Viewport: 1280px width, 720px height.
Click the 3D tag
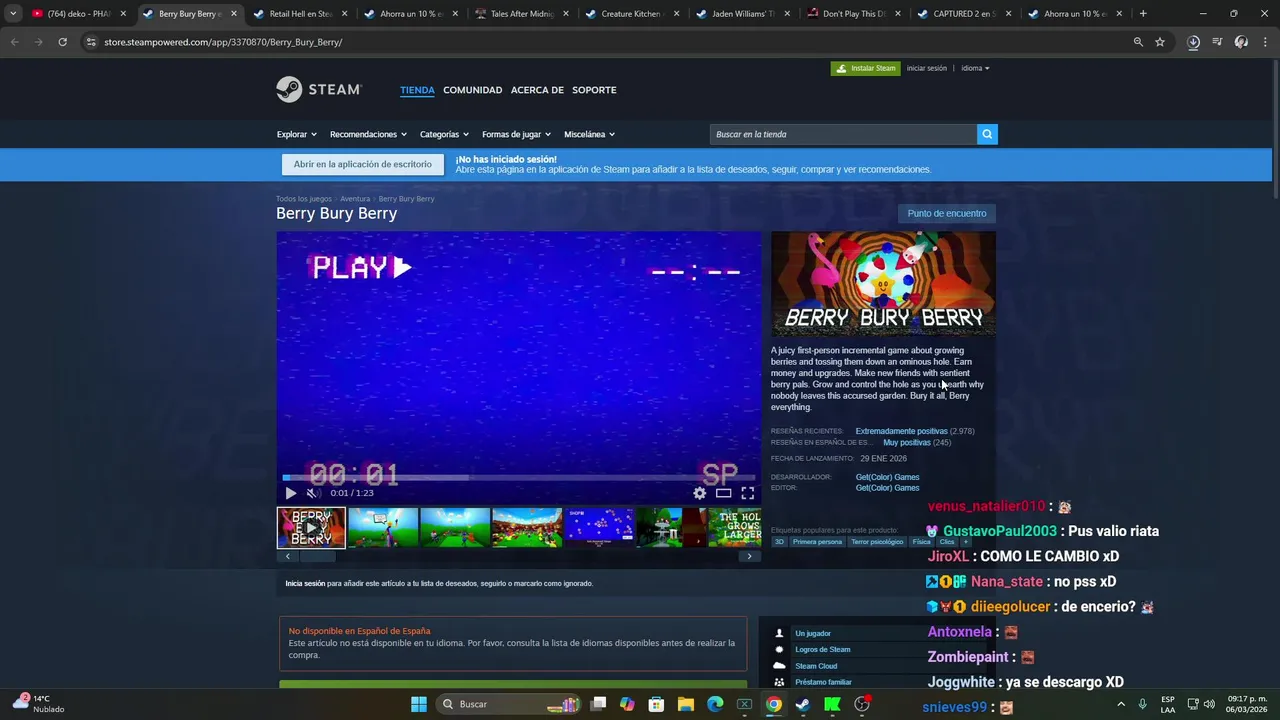point(779,542)
